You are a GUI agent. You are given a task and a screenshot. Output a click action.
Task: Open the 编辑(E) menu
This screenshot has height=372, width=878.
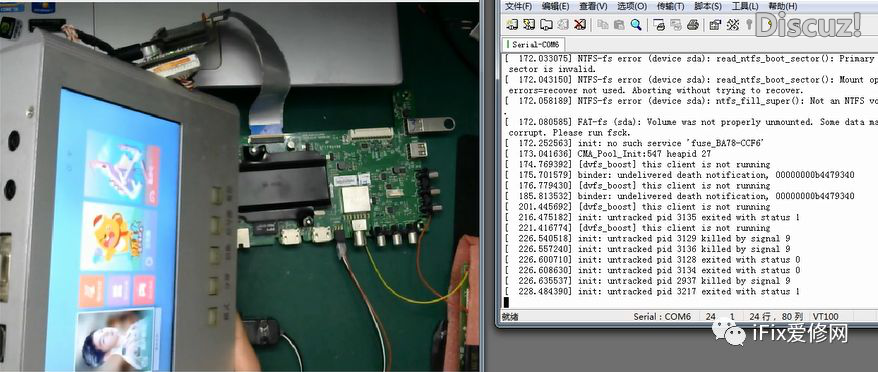[555, 6]
